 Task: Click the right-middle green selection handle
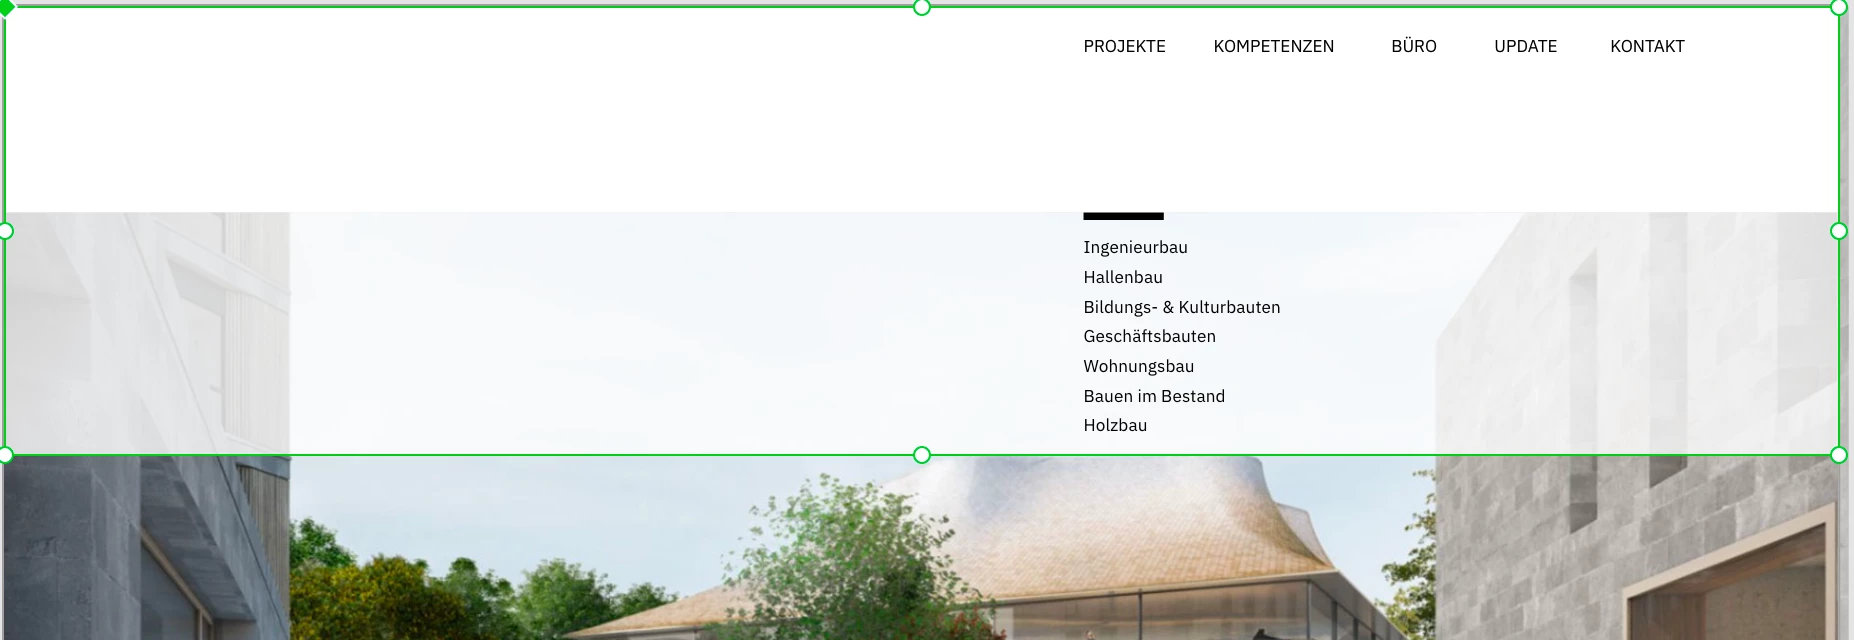(1838, 231)
